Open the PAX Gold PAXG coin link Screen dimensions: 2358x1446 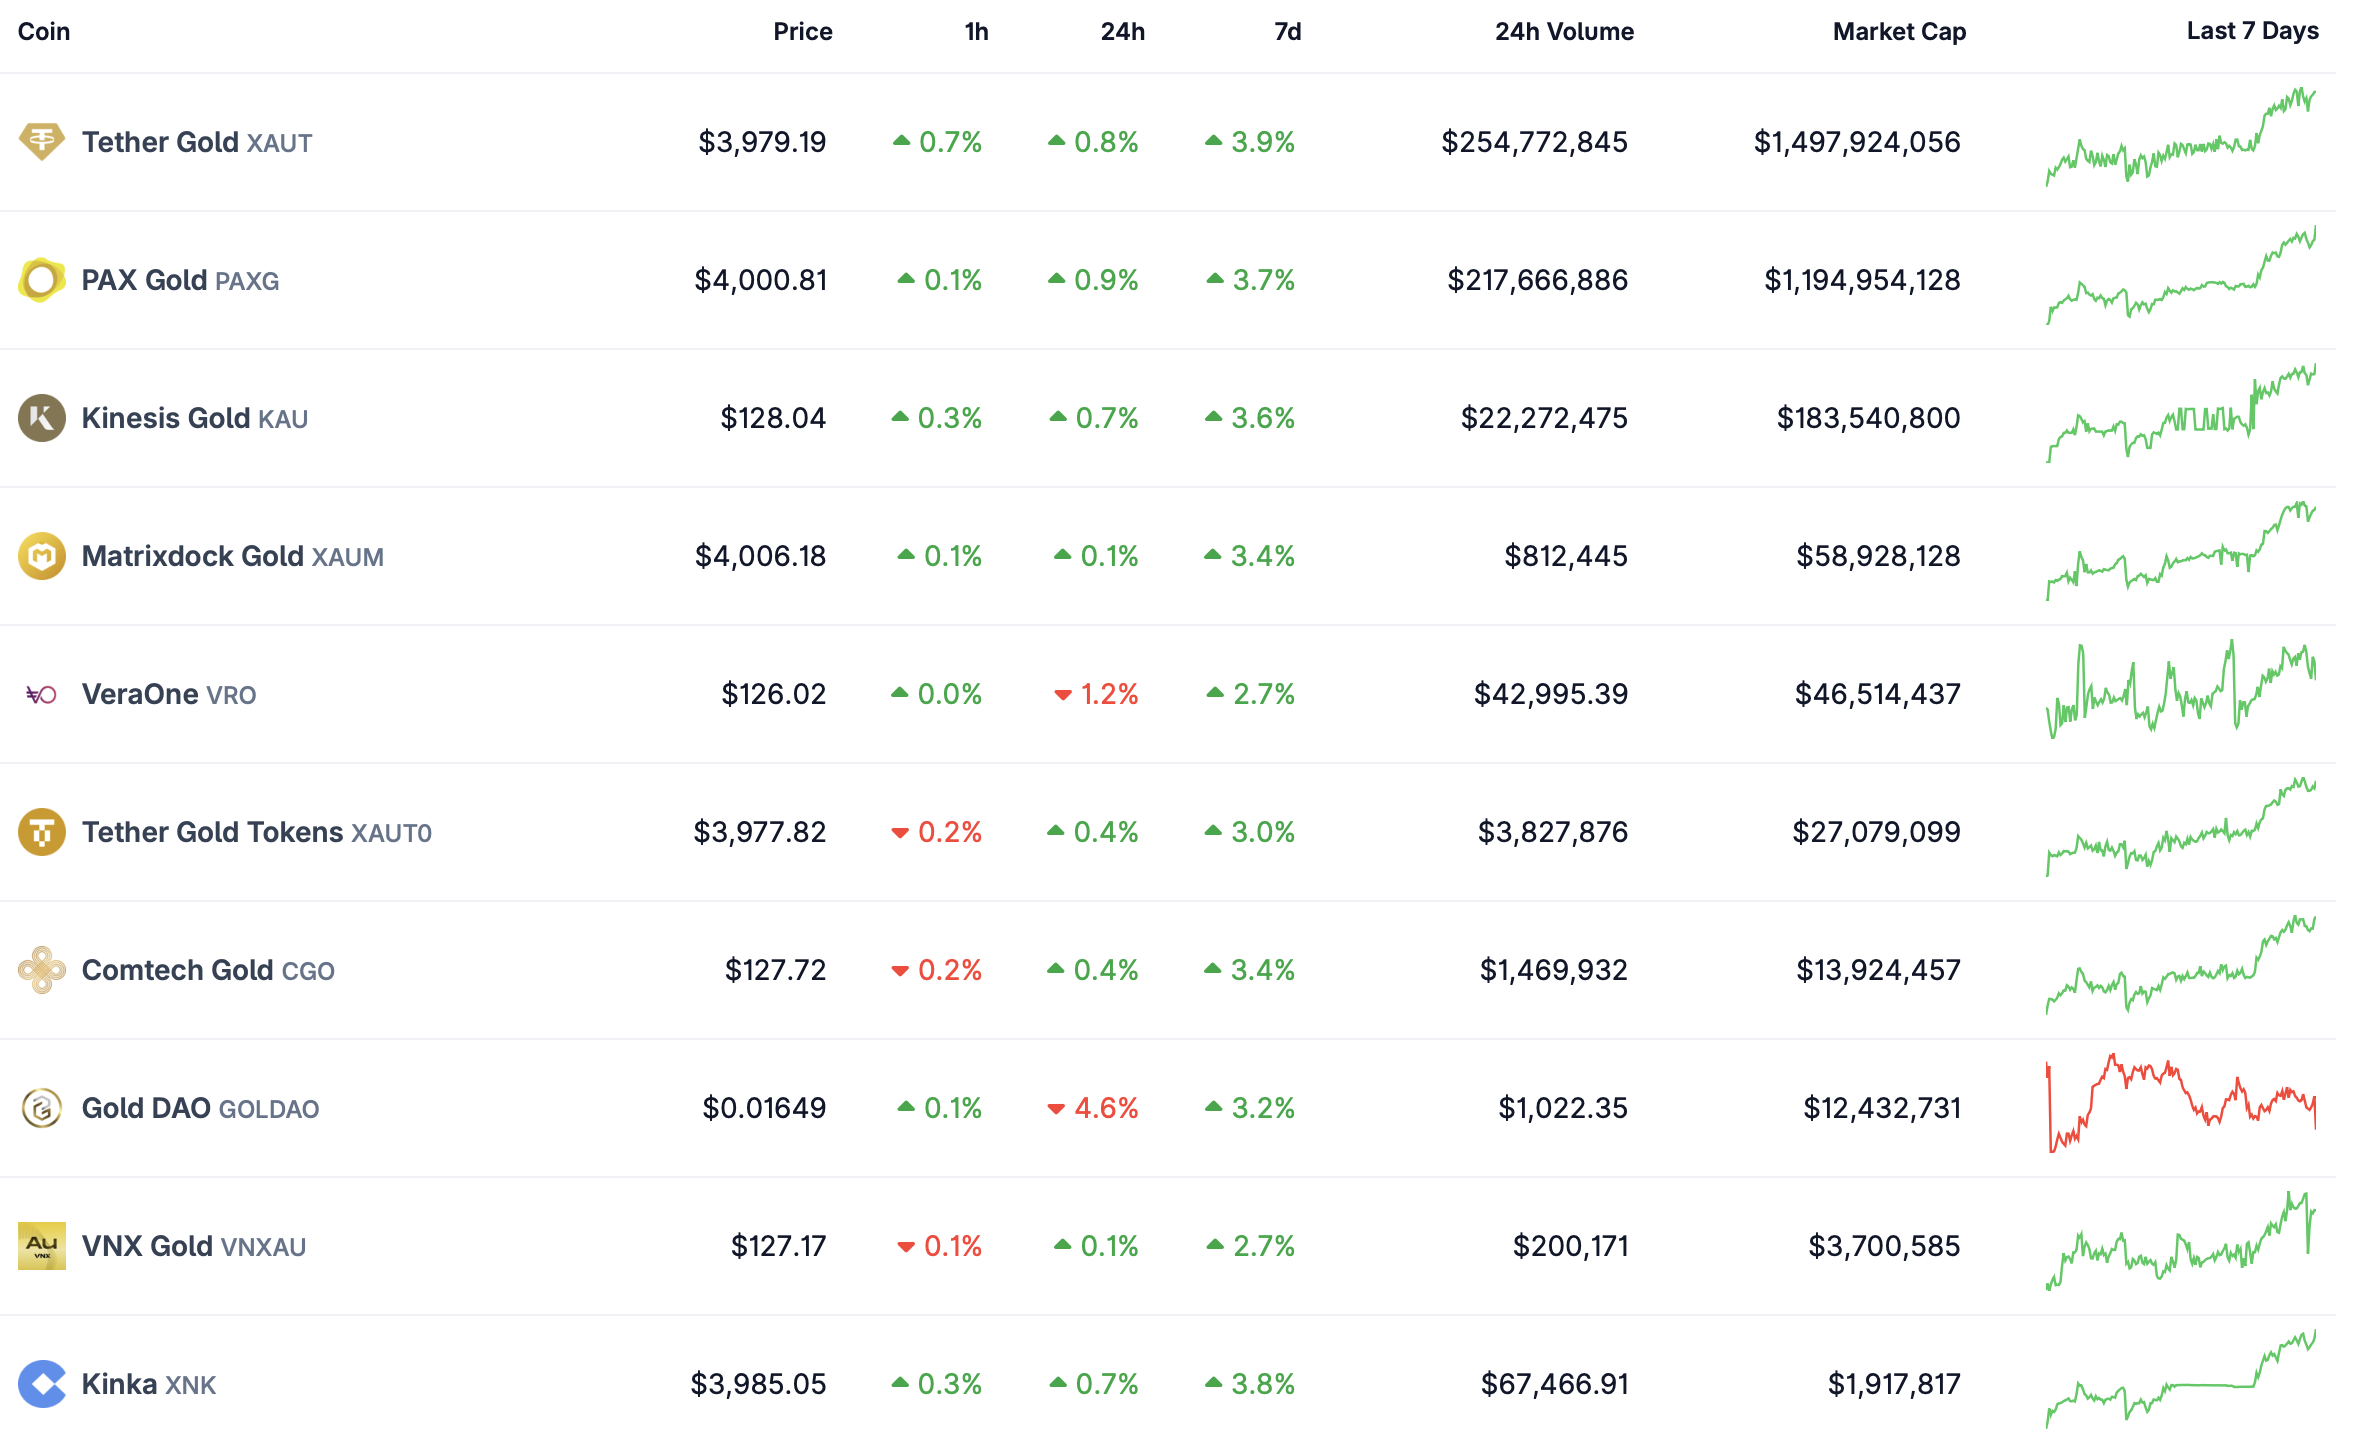(180, 280)
